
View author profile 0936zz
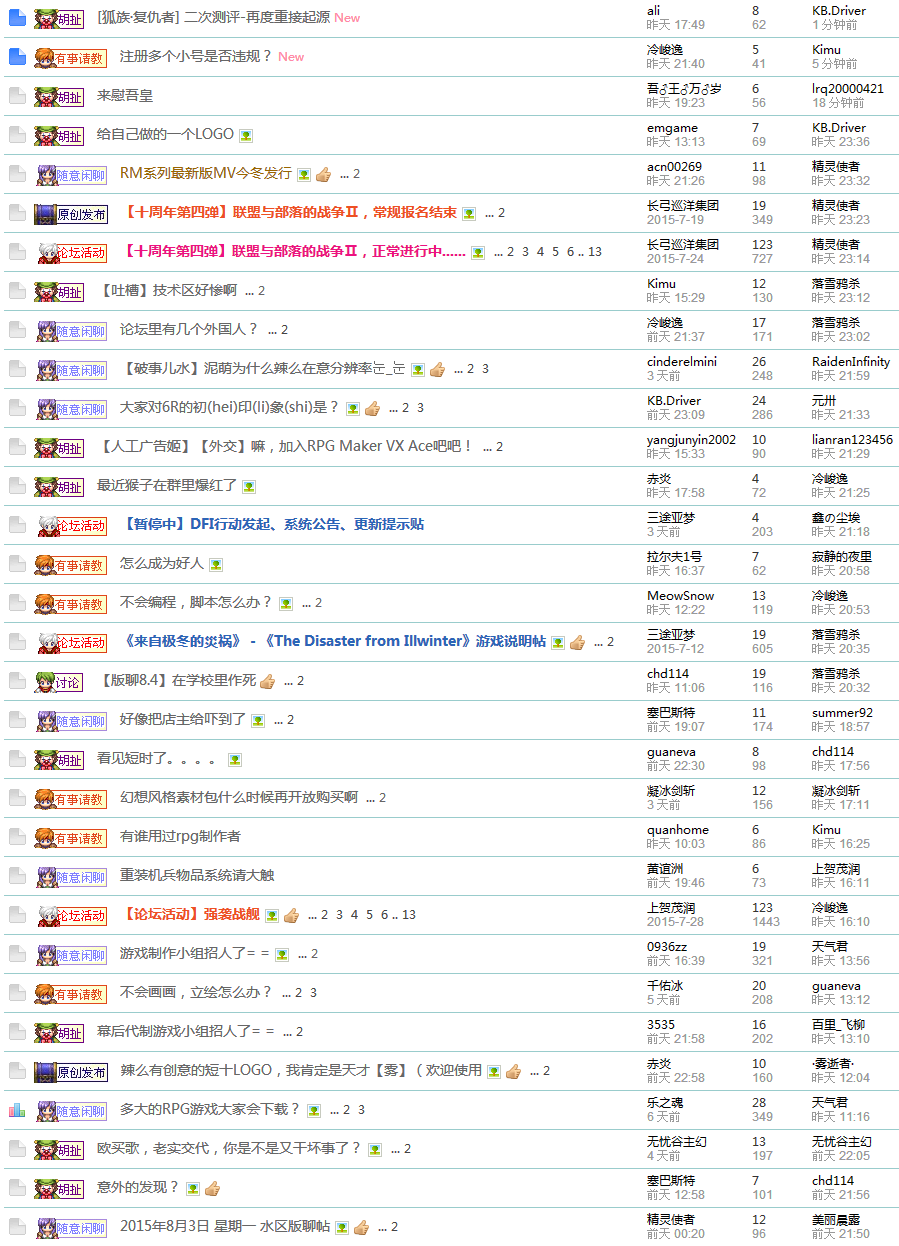tap(667, 947)
